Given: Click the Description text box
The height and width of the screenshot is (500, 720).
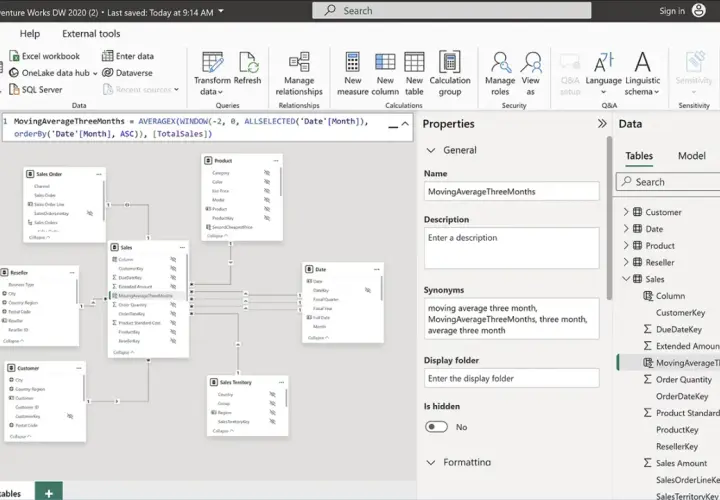Looking at the screenshot, I should (x=512, y=248).
